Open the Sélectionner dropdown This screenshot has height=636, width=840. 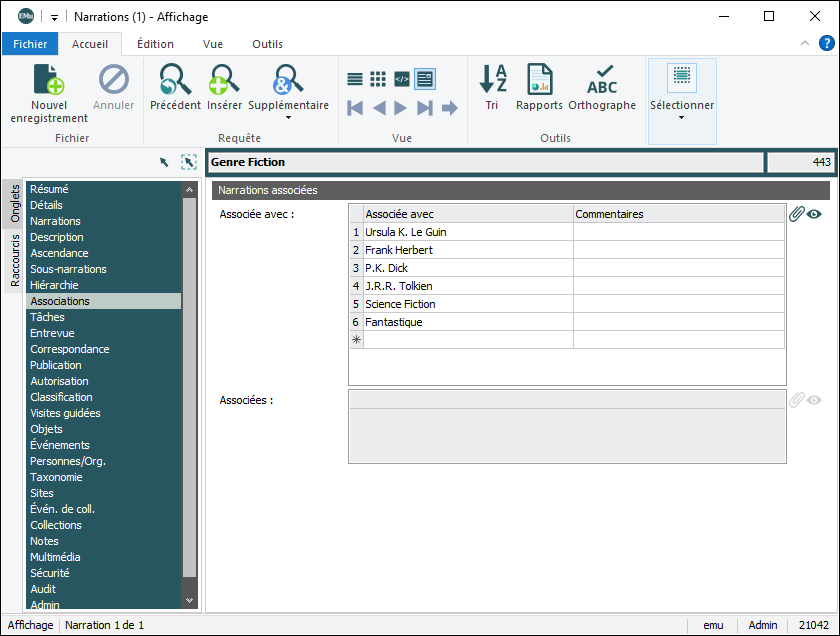click(682, 118)
